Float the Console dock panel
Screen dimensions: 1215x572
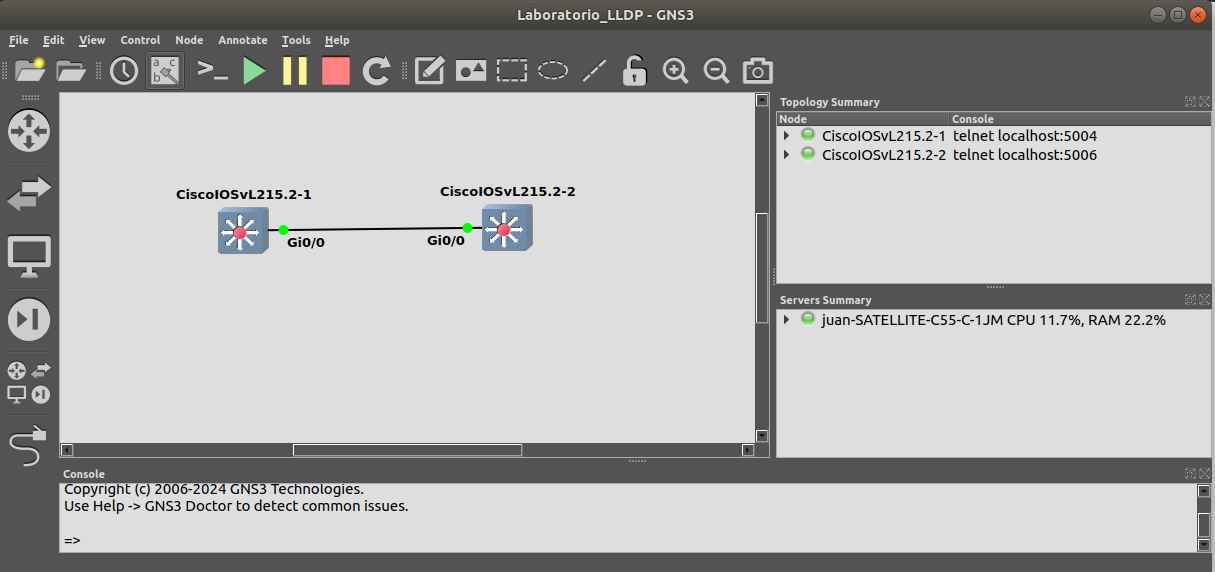[x=1190, y=473]
